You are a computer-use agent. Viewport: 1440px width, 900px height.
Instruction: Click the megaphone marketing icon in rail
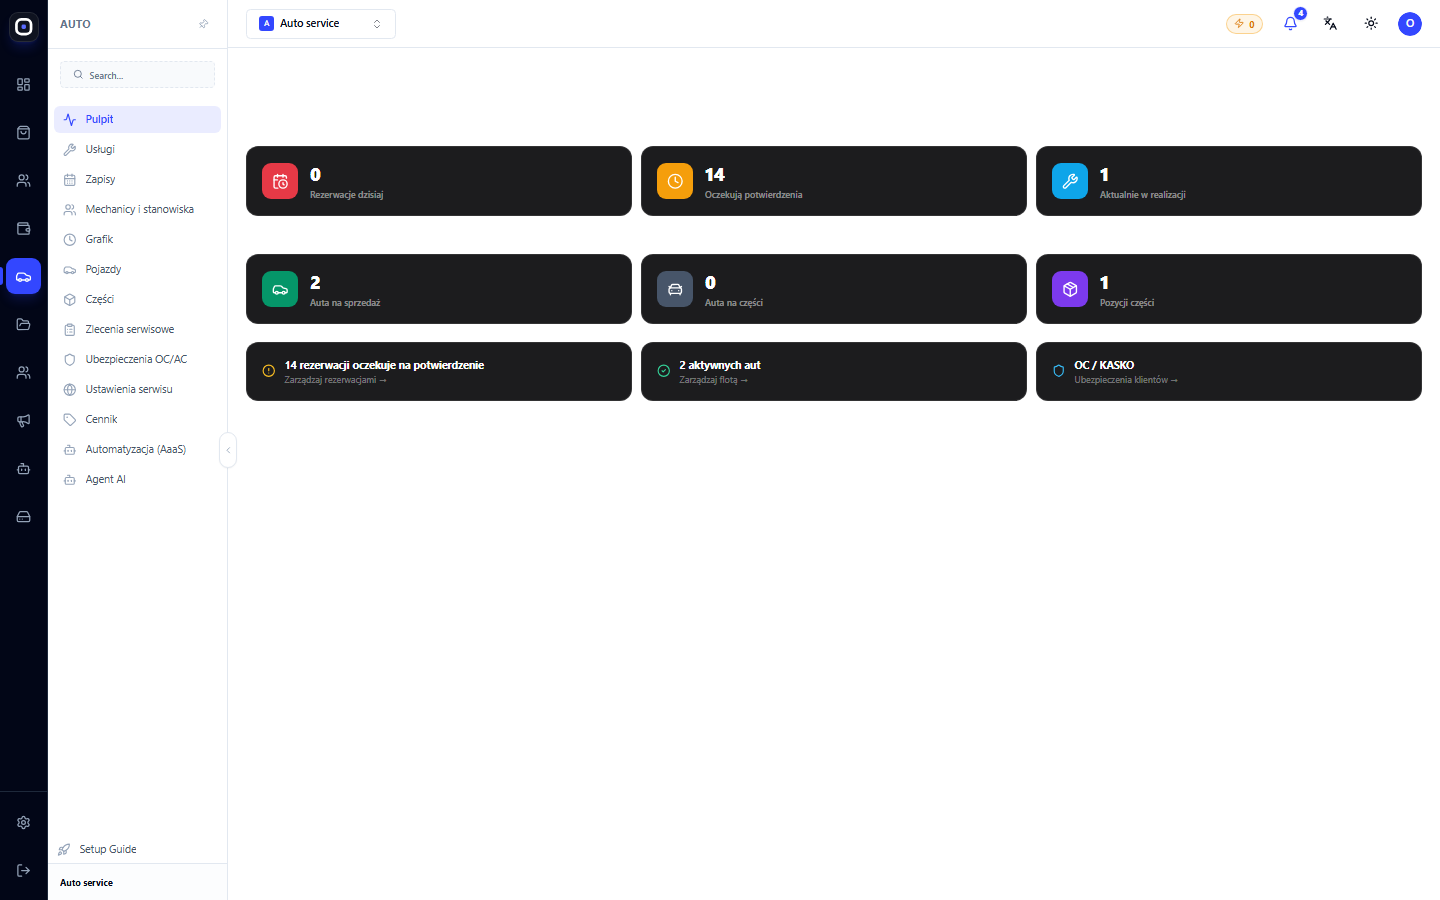[x=24, y=421]
